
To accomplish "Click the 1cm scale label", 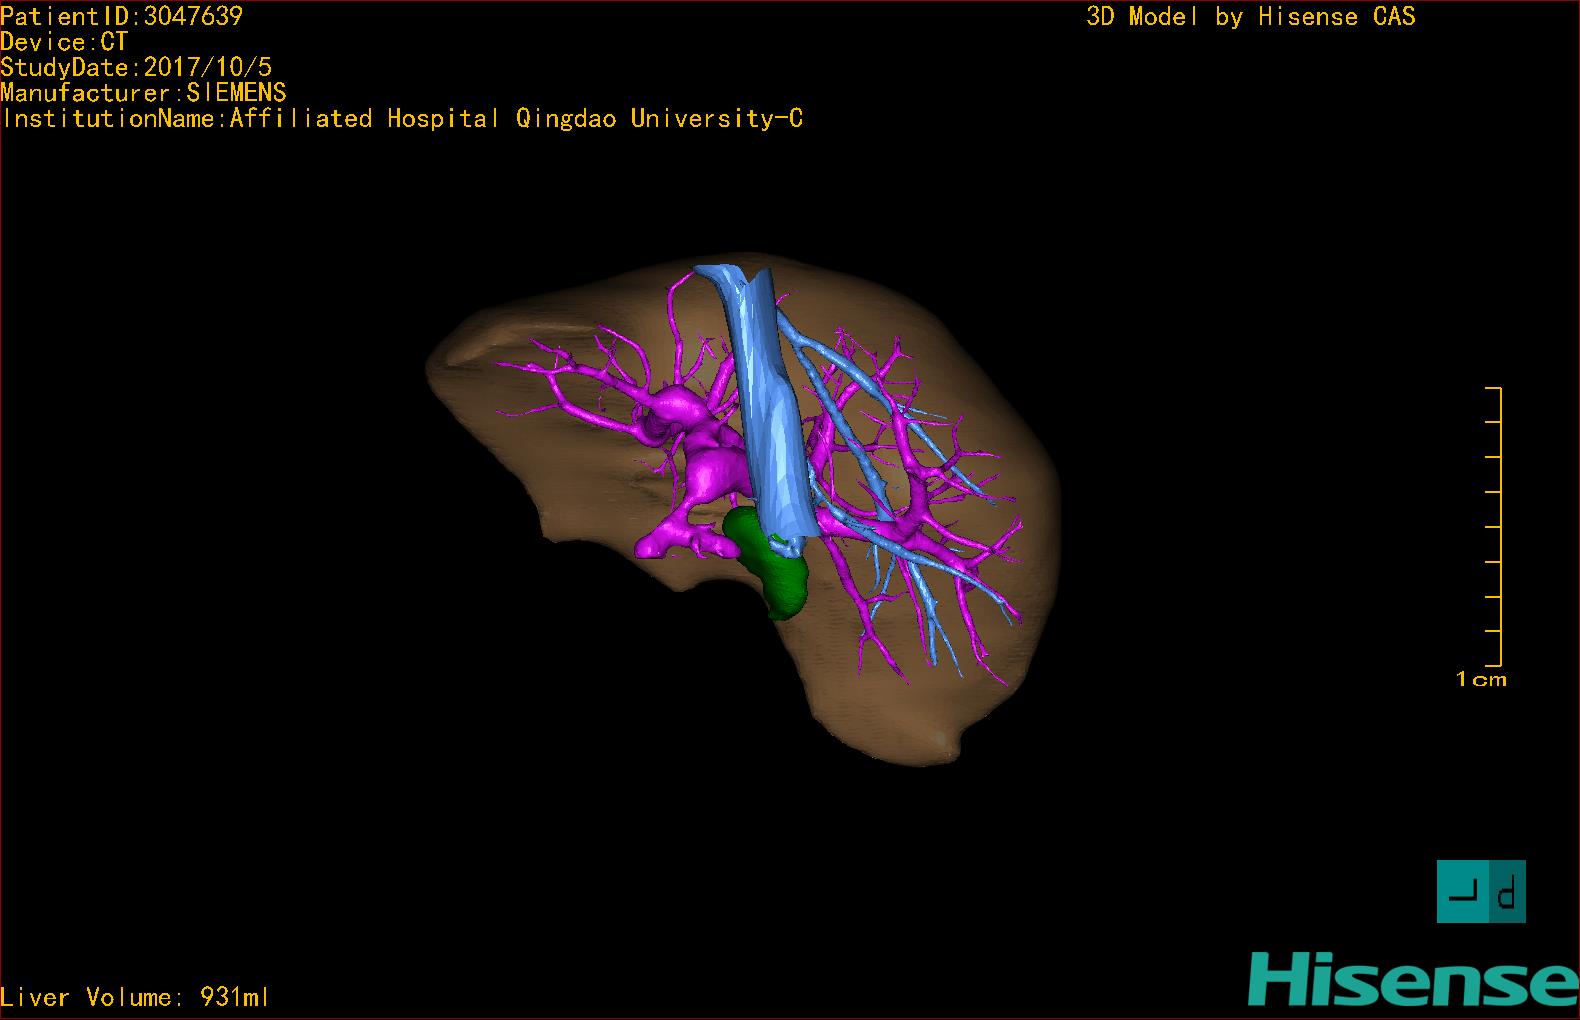I will click(1481, 680).
